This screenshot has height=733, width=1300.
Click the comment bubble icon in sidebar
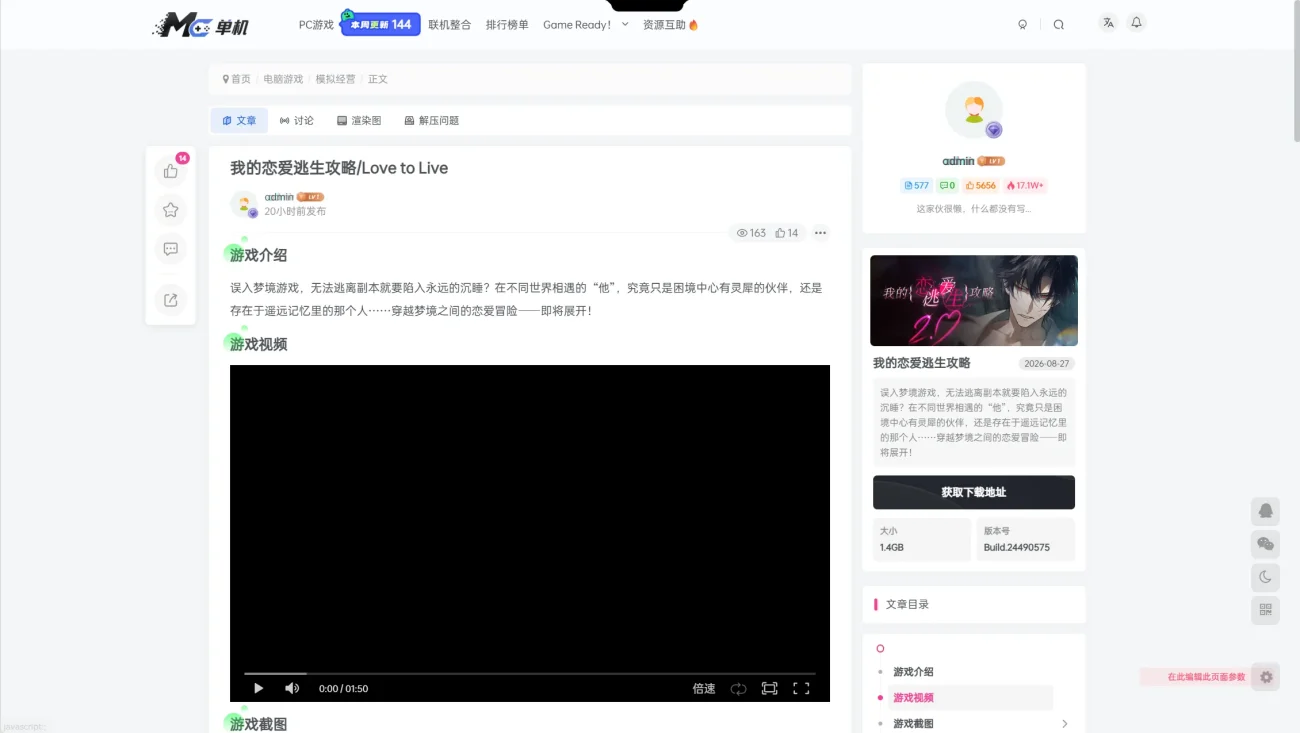click(171, 249)
